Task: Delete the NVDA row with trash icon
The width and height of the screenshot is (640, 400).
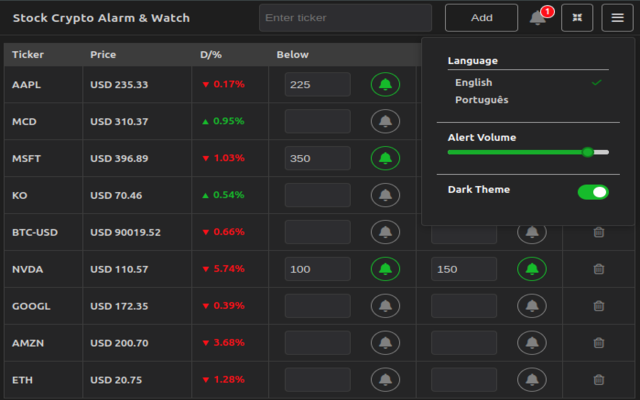Action: [599, 269]
